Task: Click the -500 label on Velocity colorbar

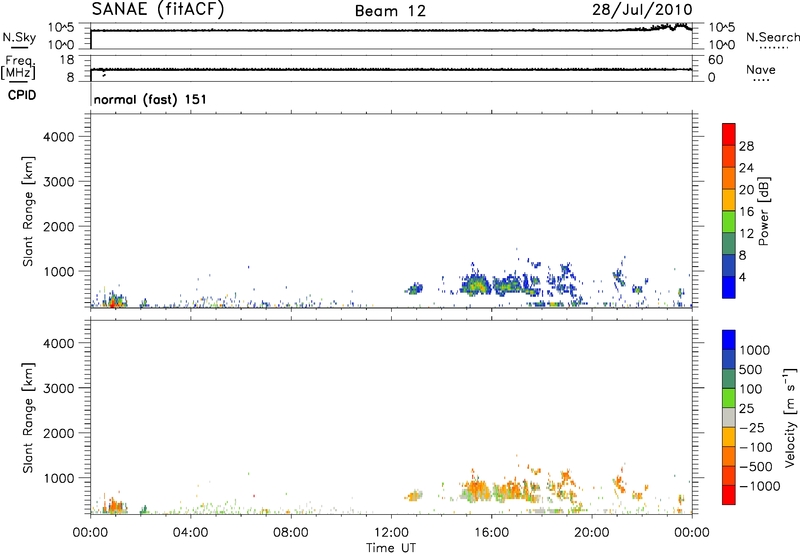Action: (x=756, y=466)
